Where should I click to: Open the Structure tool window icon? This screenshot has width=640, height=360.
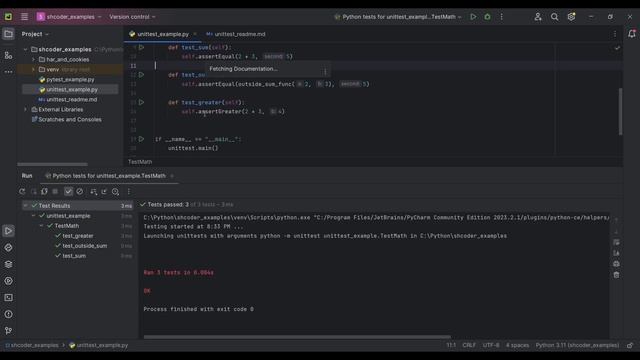click(8, 55)
